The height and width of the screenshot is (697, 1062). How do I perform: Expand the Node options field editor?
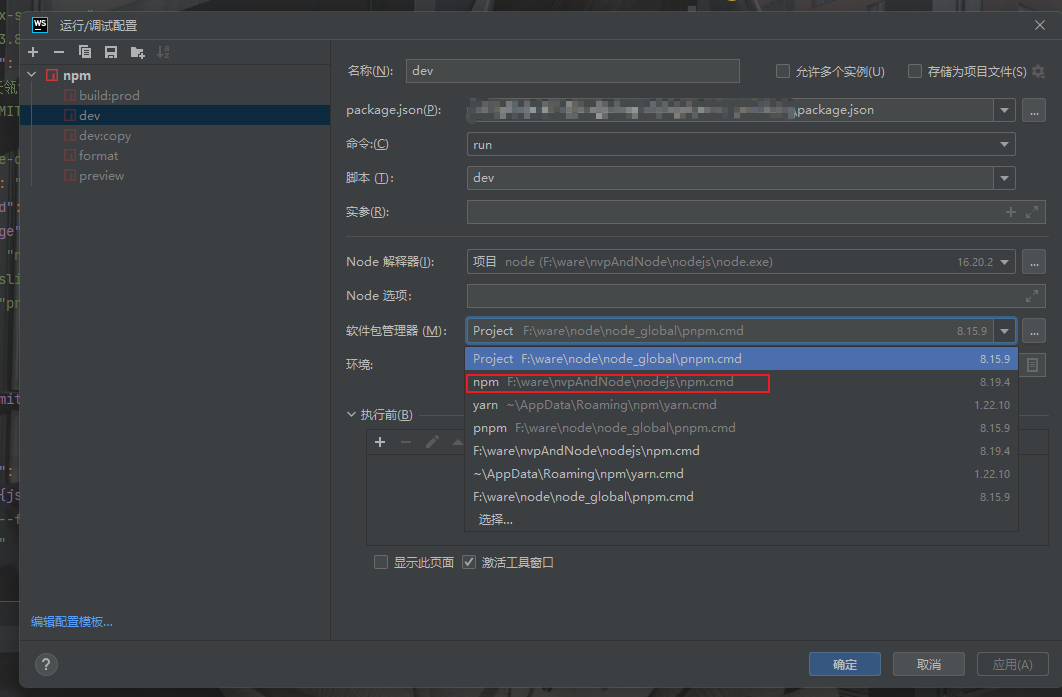click(x=1034, y=295)
